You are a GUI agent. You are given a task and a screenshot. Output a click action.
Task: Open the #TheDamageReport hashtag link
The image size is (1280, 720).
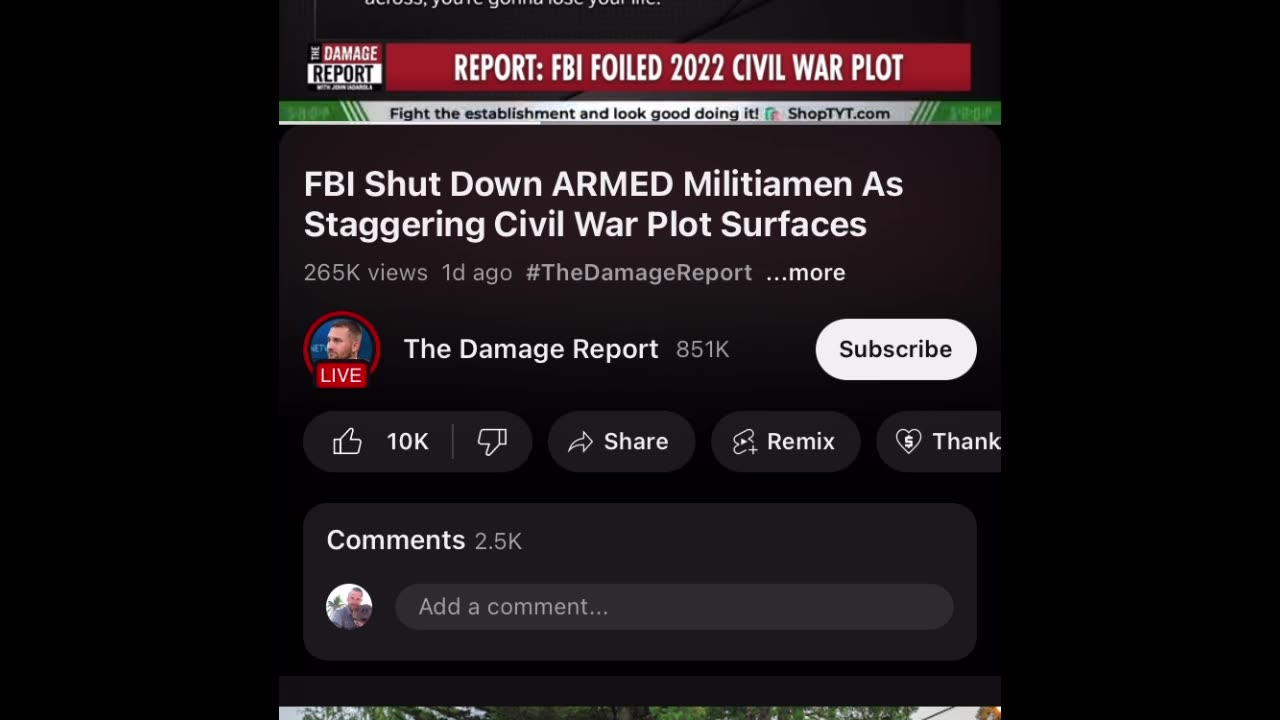[639, 272]
